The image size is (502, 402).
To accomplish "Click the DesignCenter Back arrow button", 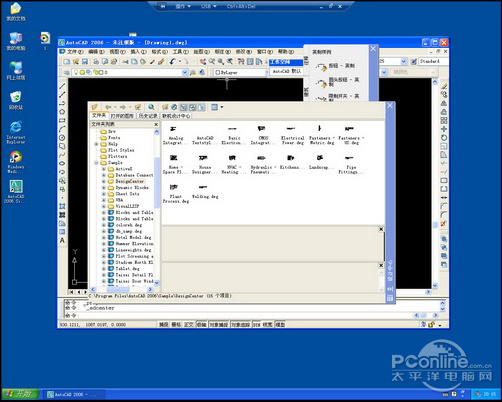I will coord(108,107).
